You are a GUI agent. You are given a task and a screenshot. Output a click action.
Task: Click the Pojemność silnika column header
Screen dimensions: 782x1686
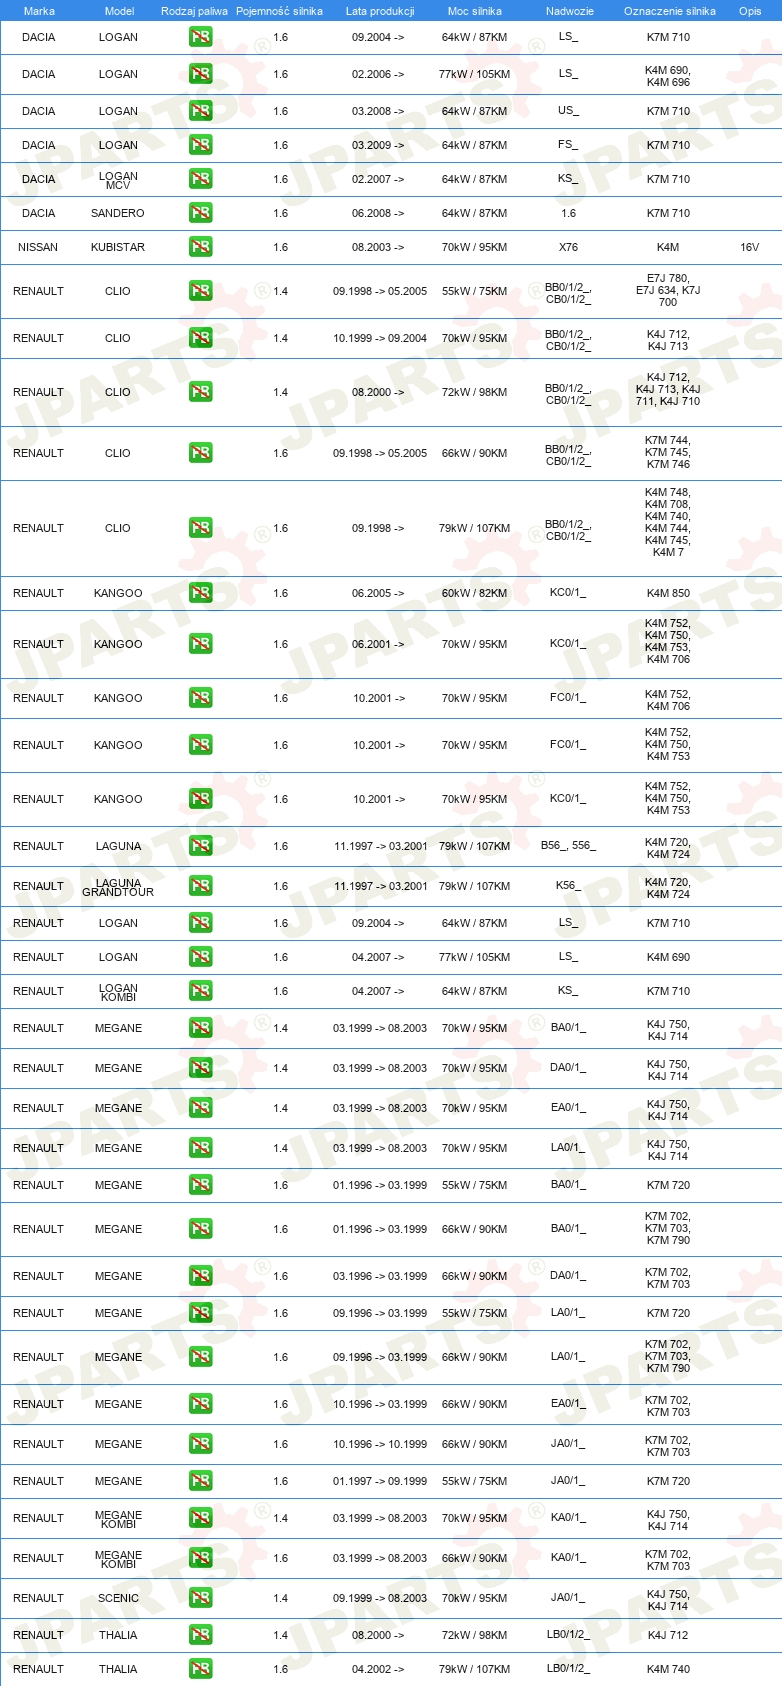[280, 11]
